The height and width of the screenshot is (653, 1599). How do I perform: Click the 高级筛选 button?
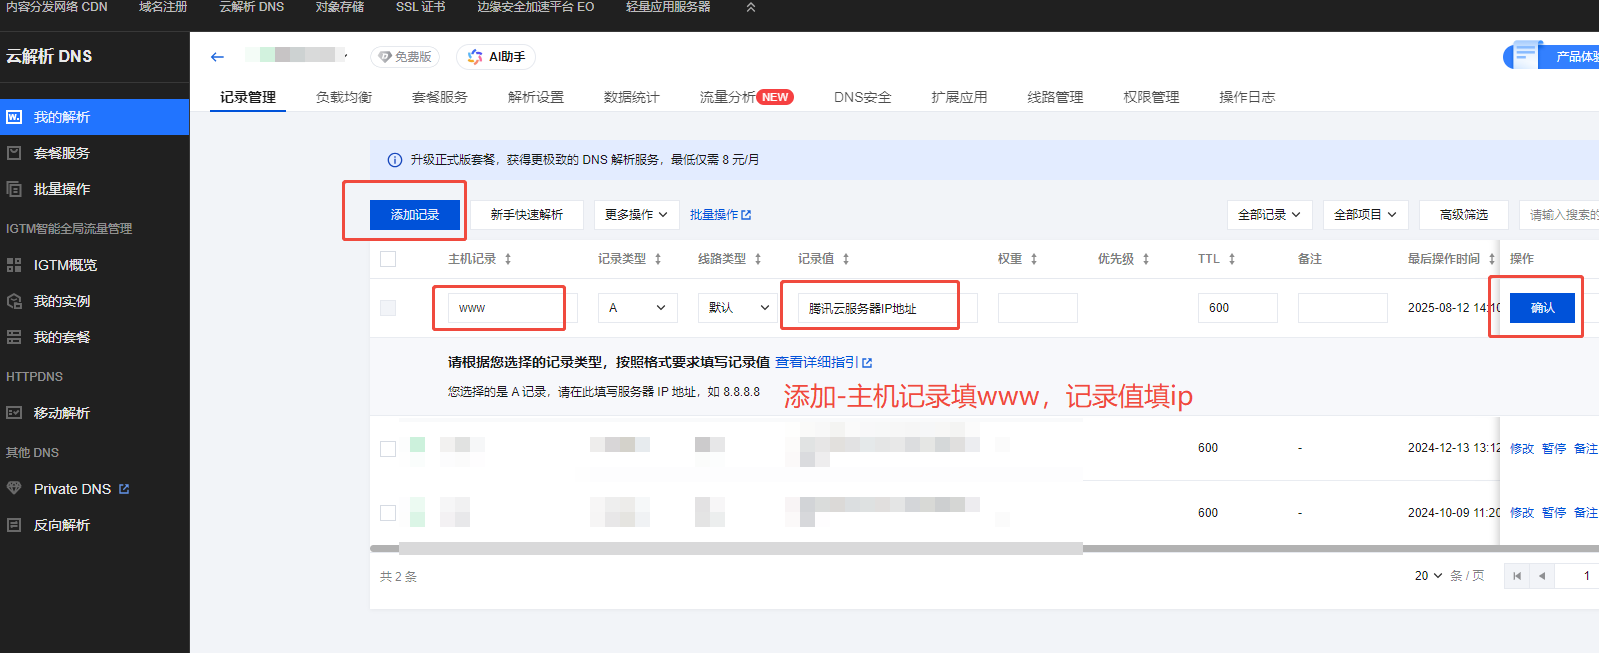[1464, 215]
